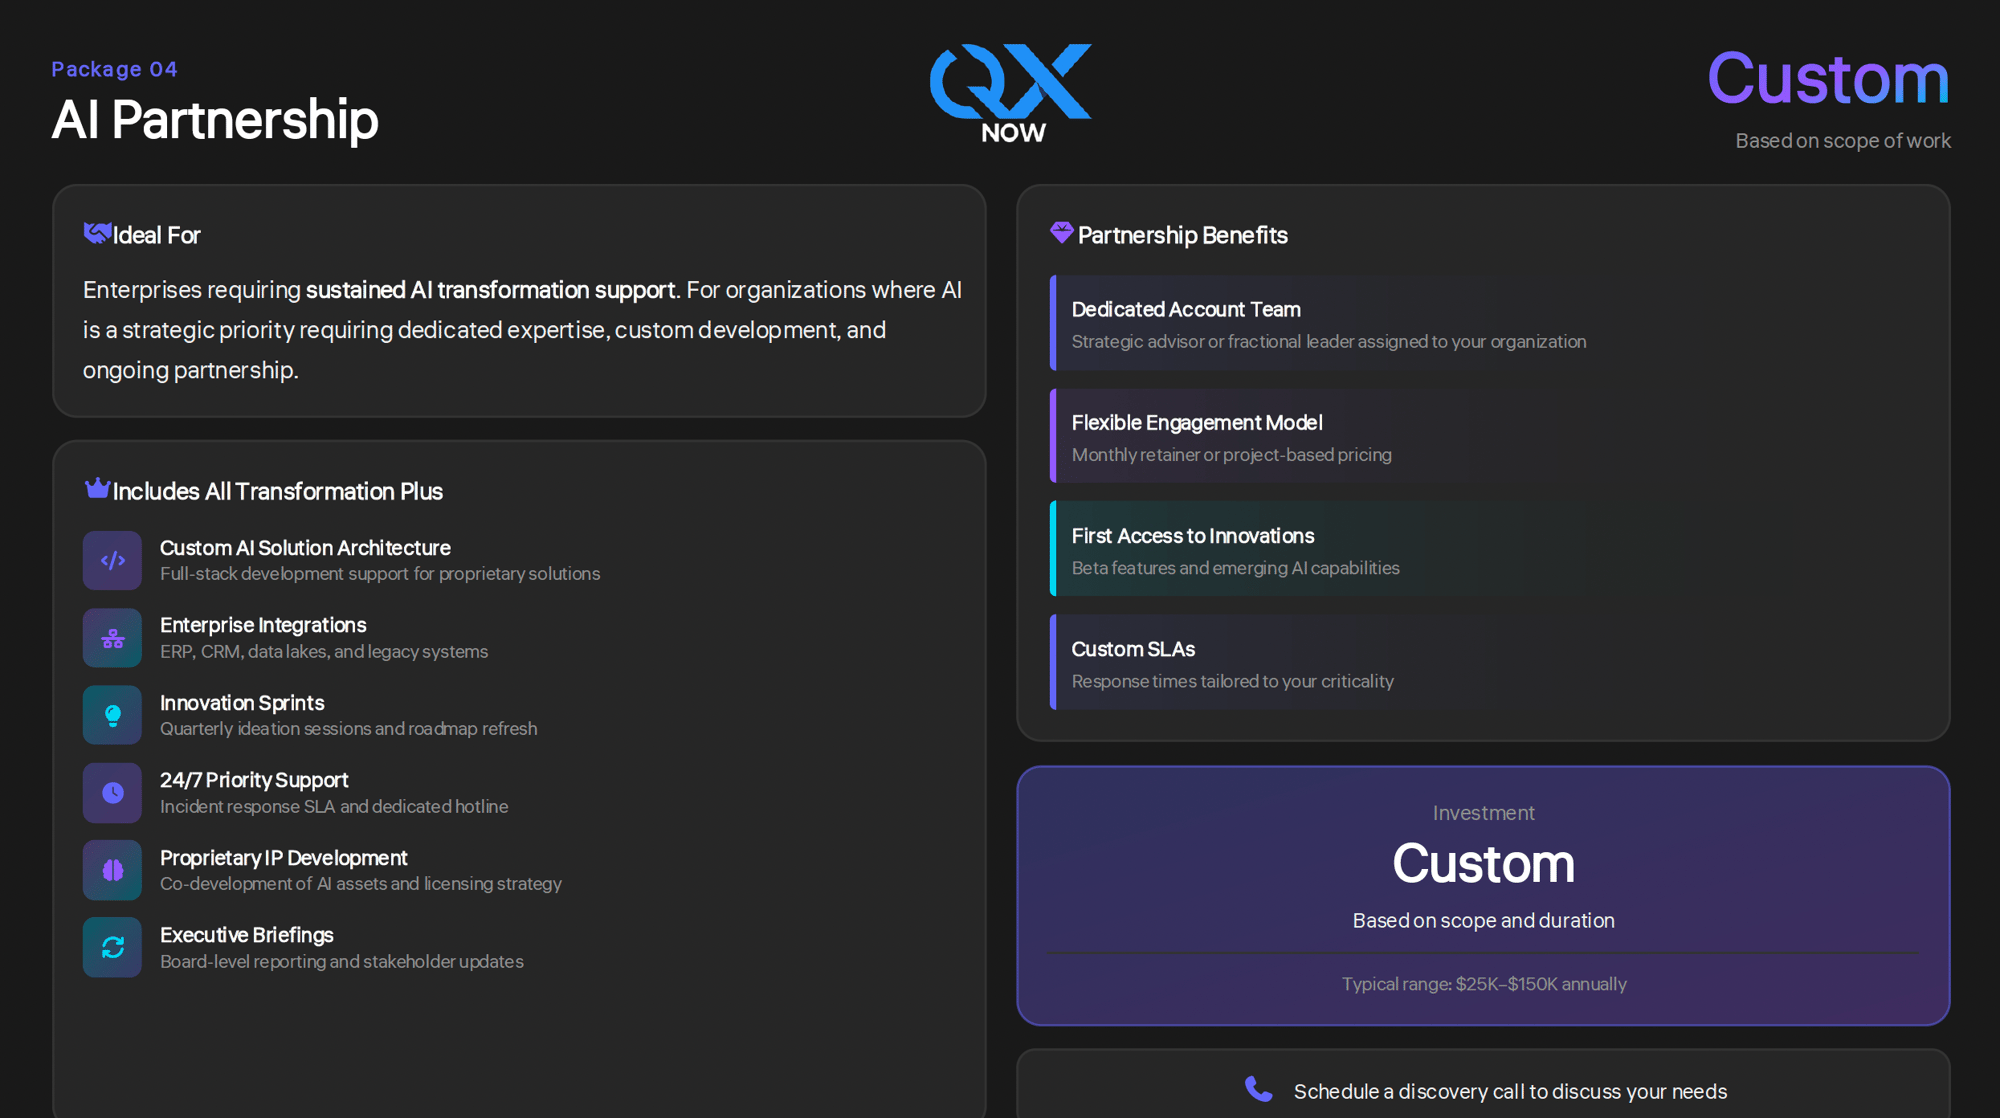Click the QX NOW logo
The image size is (2000, 1118).
coord(1011,93)
